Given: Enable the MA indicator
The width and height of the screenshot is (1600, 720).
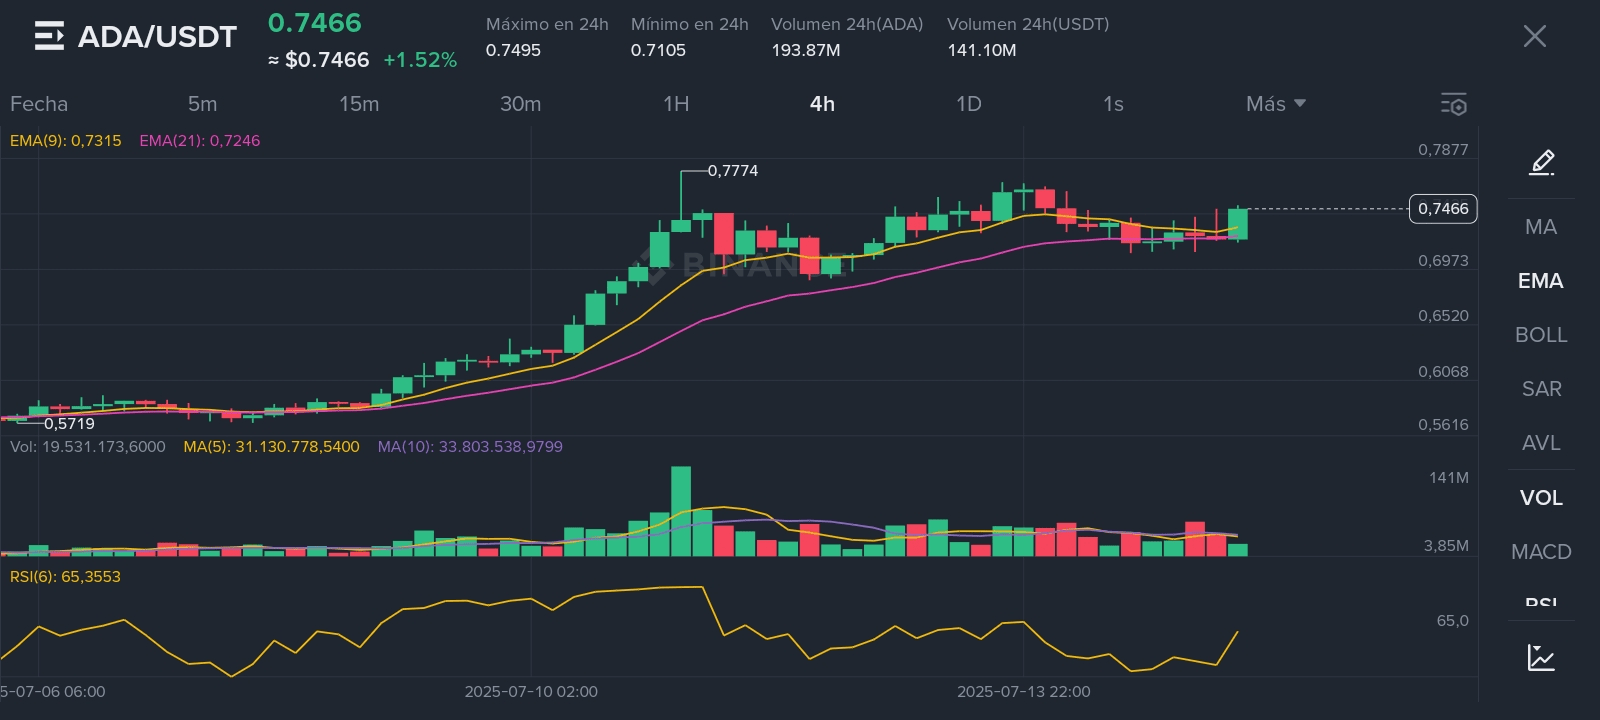Looking at the screenshot, I should coord(1540,227).
